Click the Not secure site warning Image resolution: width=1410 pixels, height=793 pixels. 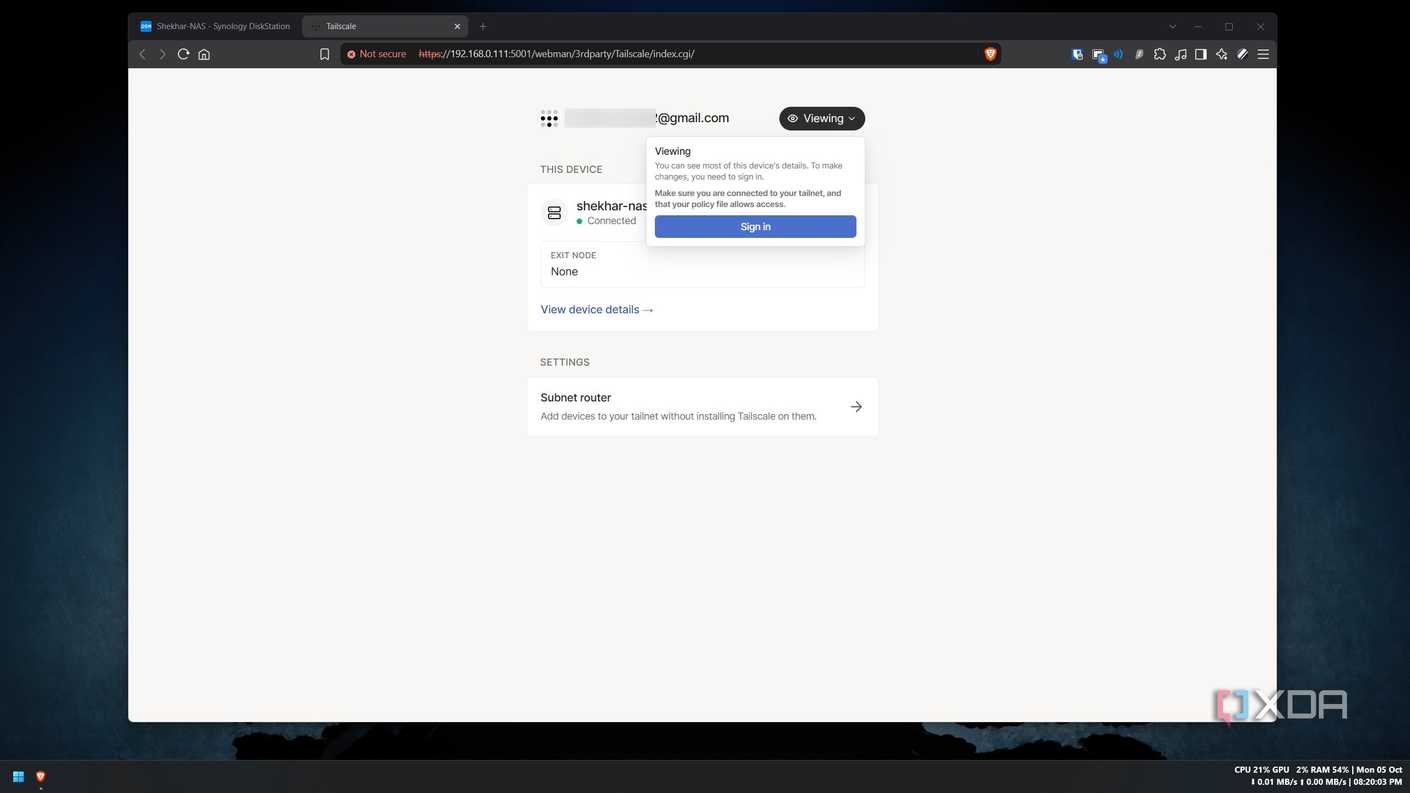point(377,54)
